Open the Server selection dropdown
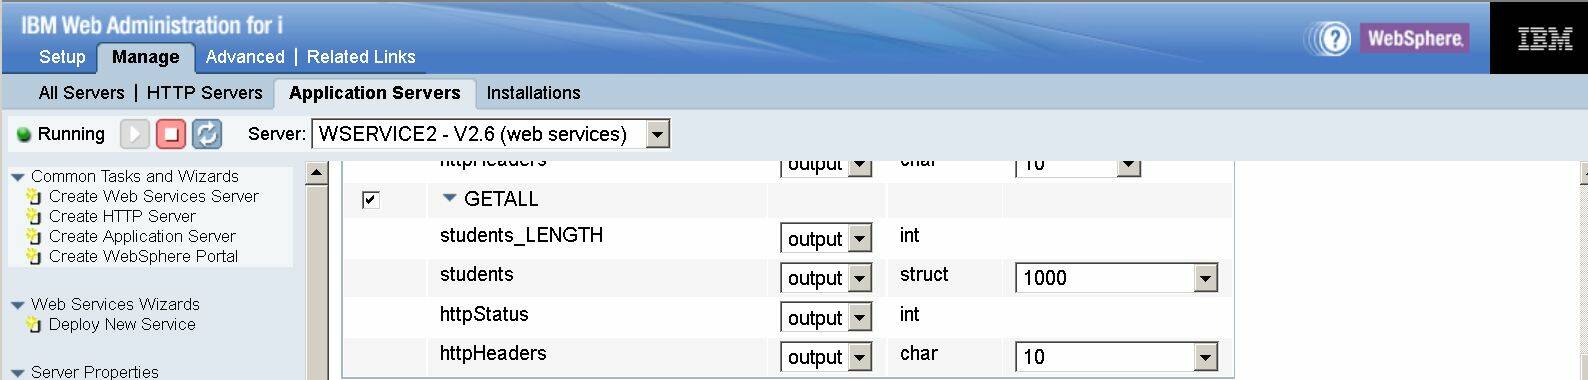 (491, 134)
